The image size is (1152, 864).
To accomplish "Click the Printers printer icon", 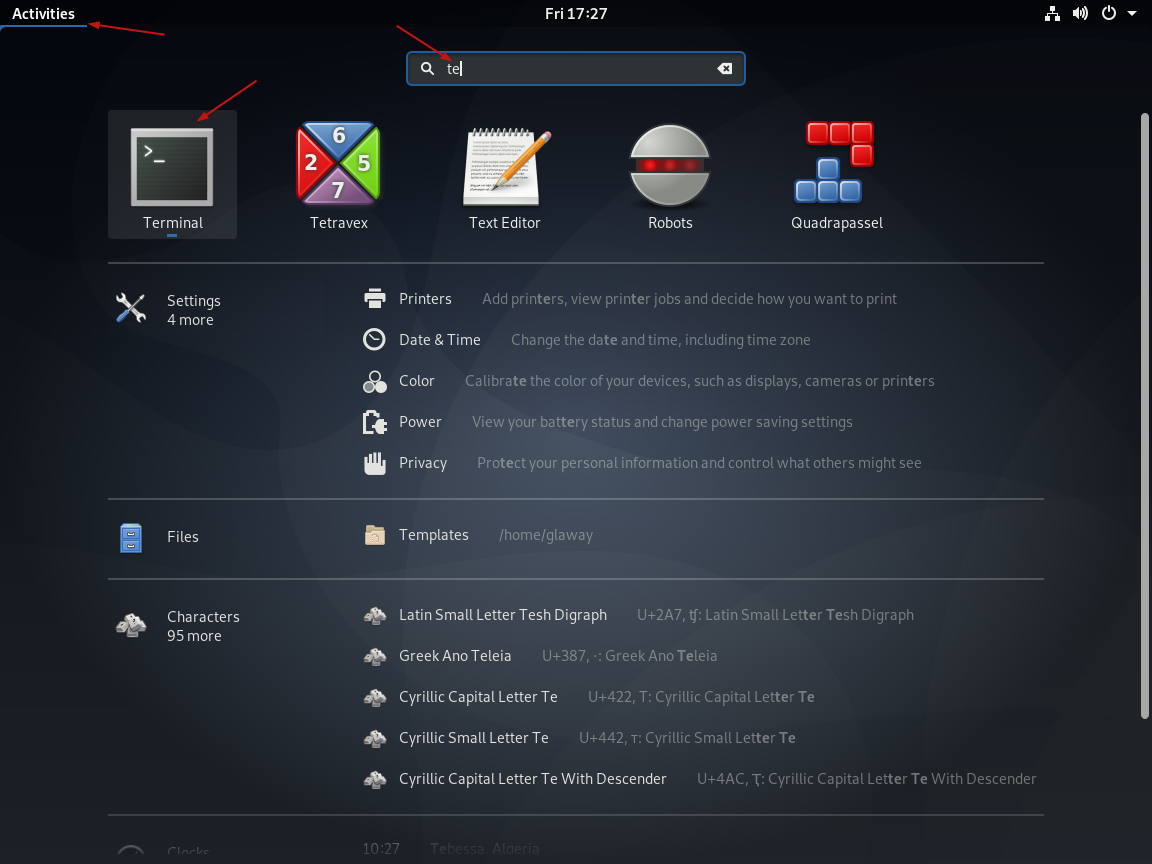I will click(375, 298).
